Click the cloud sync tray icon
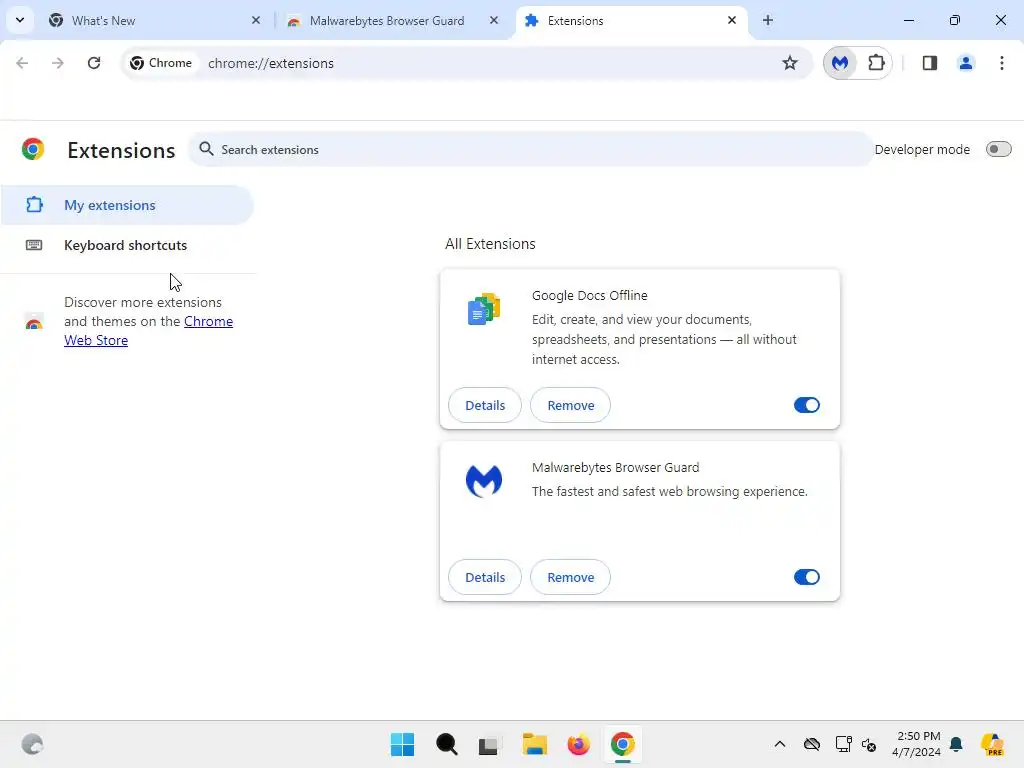The image size is (1024, 768). [x=812, y=744]
